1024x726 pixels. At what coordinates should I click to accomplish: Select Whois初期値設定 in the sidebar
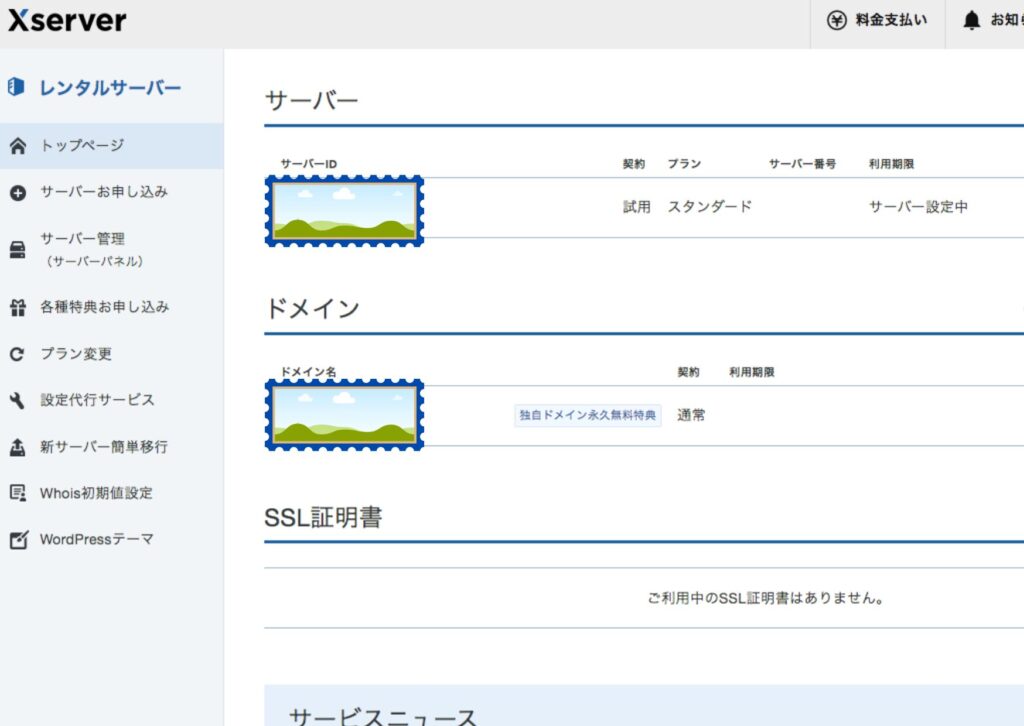coord(112,493)
